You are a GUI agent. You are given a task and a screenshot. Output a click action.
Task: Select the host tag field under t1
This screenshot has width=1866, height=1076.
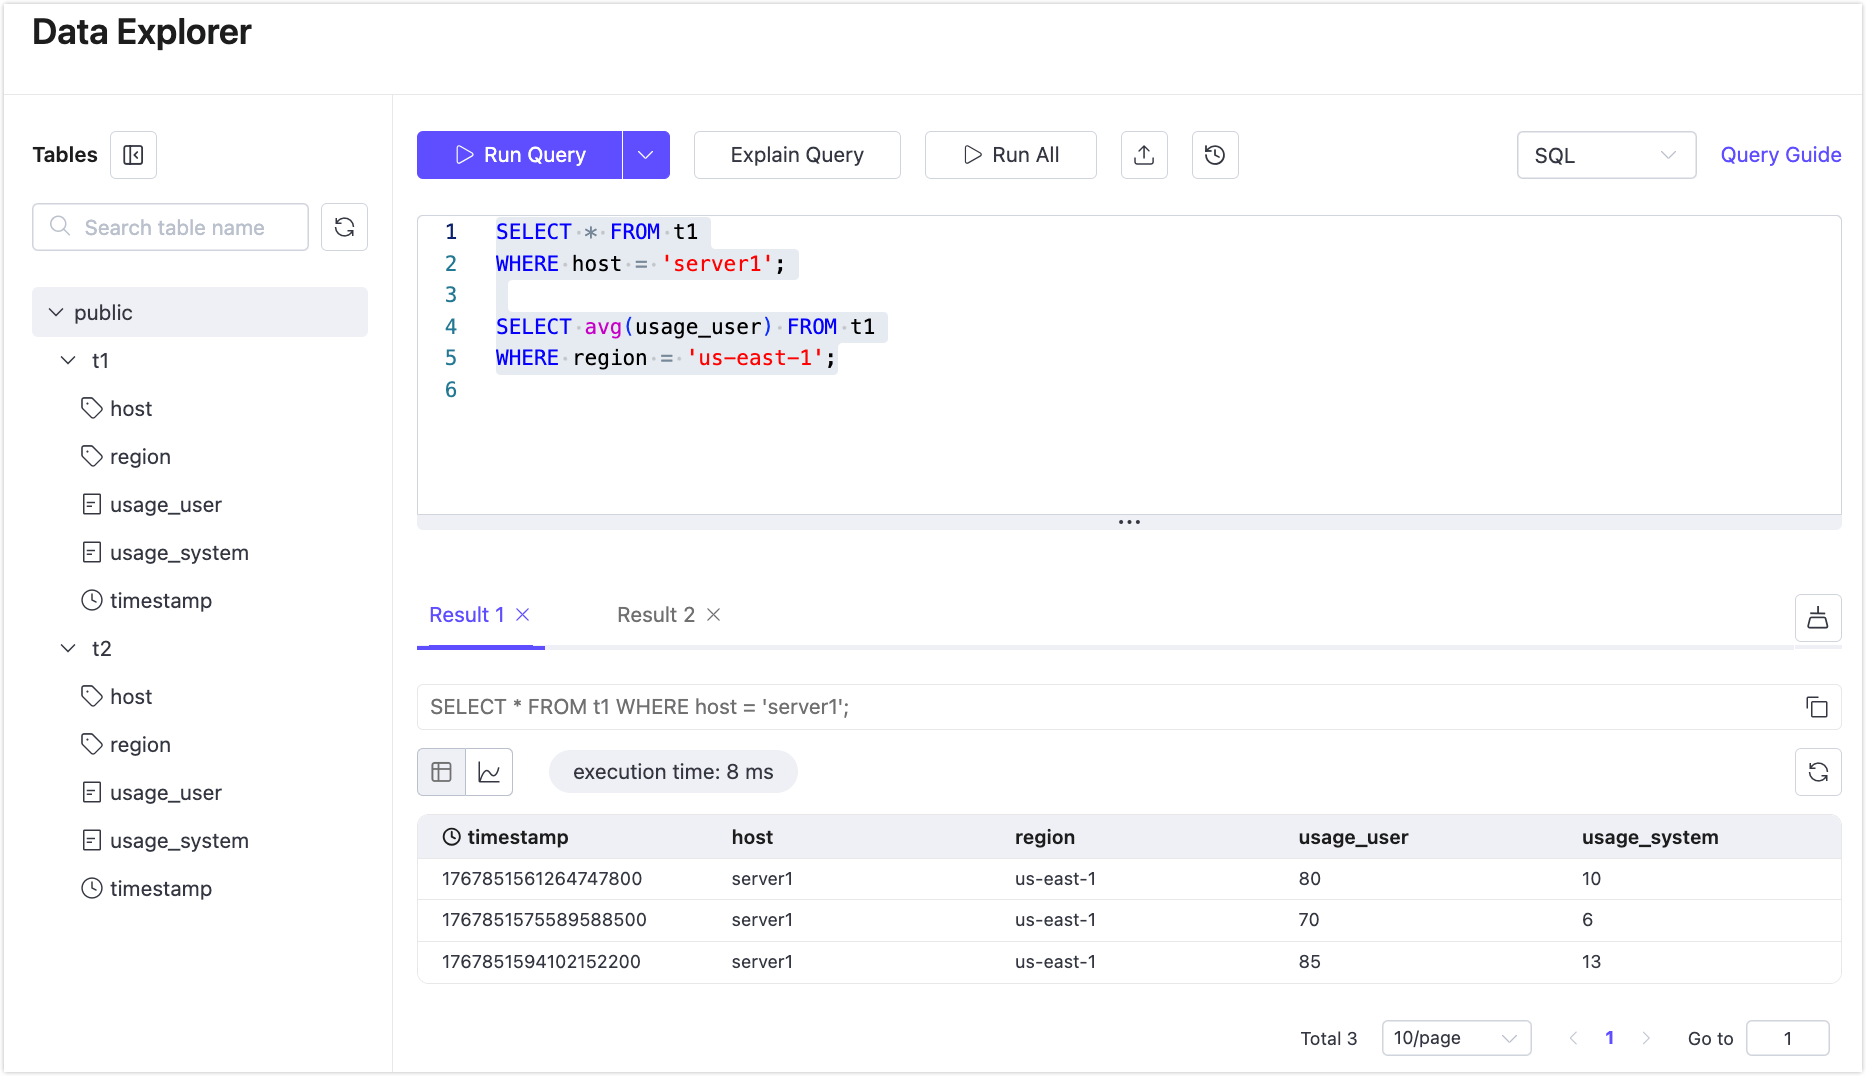click(x=131, y=408)
